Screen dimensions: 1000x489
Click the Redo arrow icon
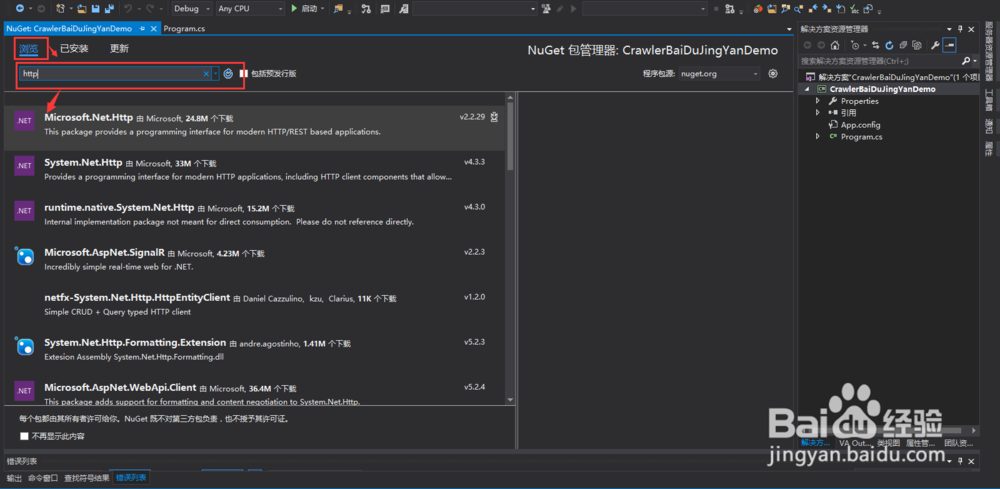150,8
